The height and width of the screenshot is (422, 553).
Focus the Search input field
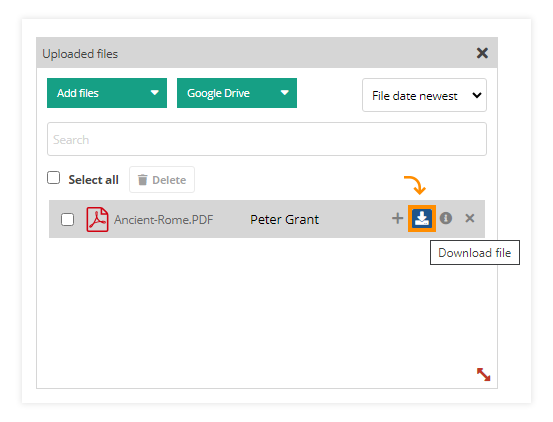[x=267, y=139]
